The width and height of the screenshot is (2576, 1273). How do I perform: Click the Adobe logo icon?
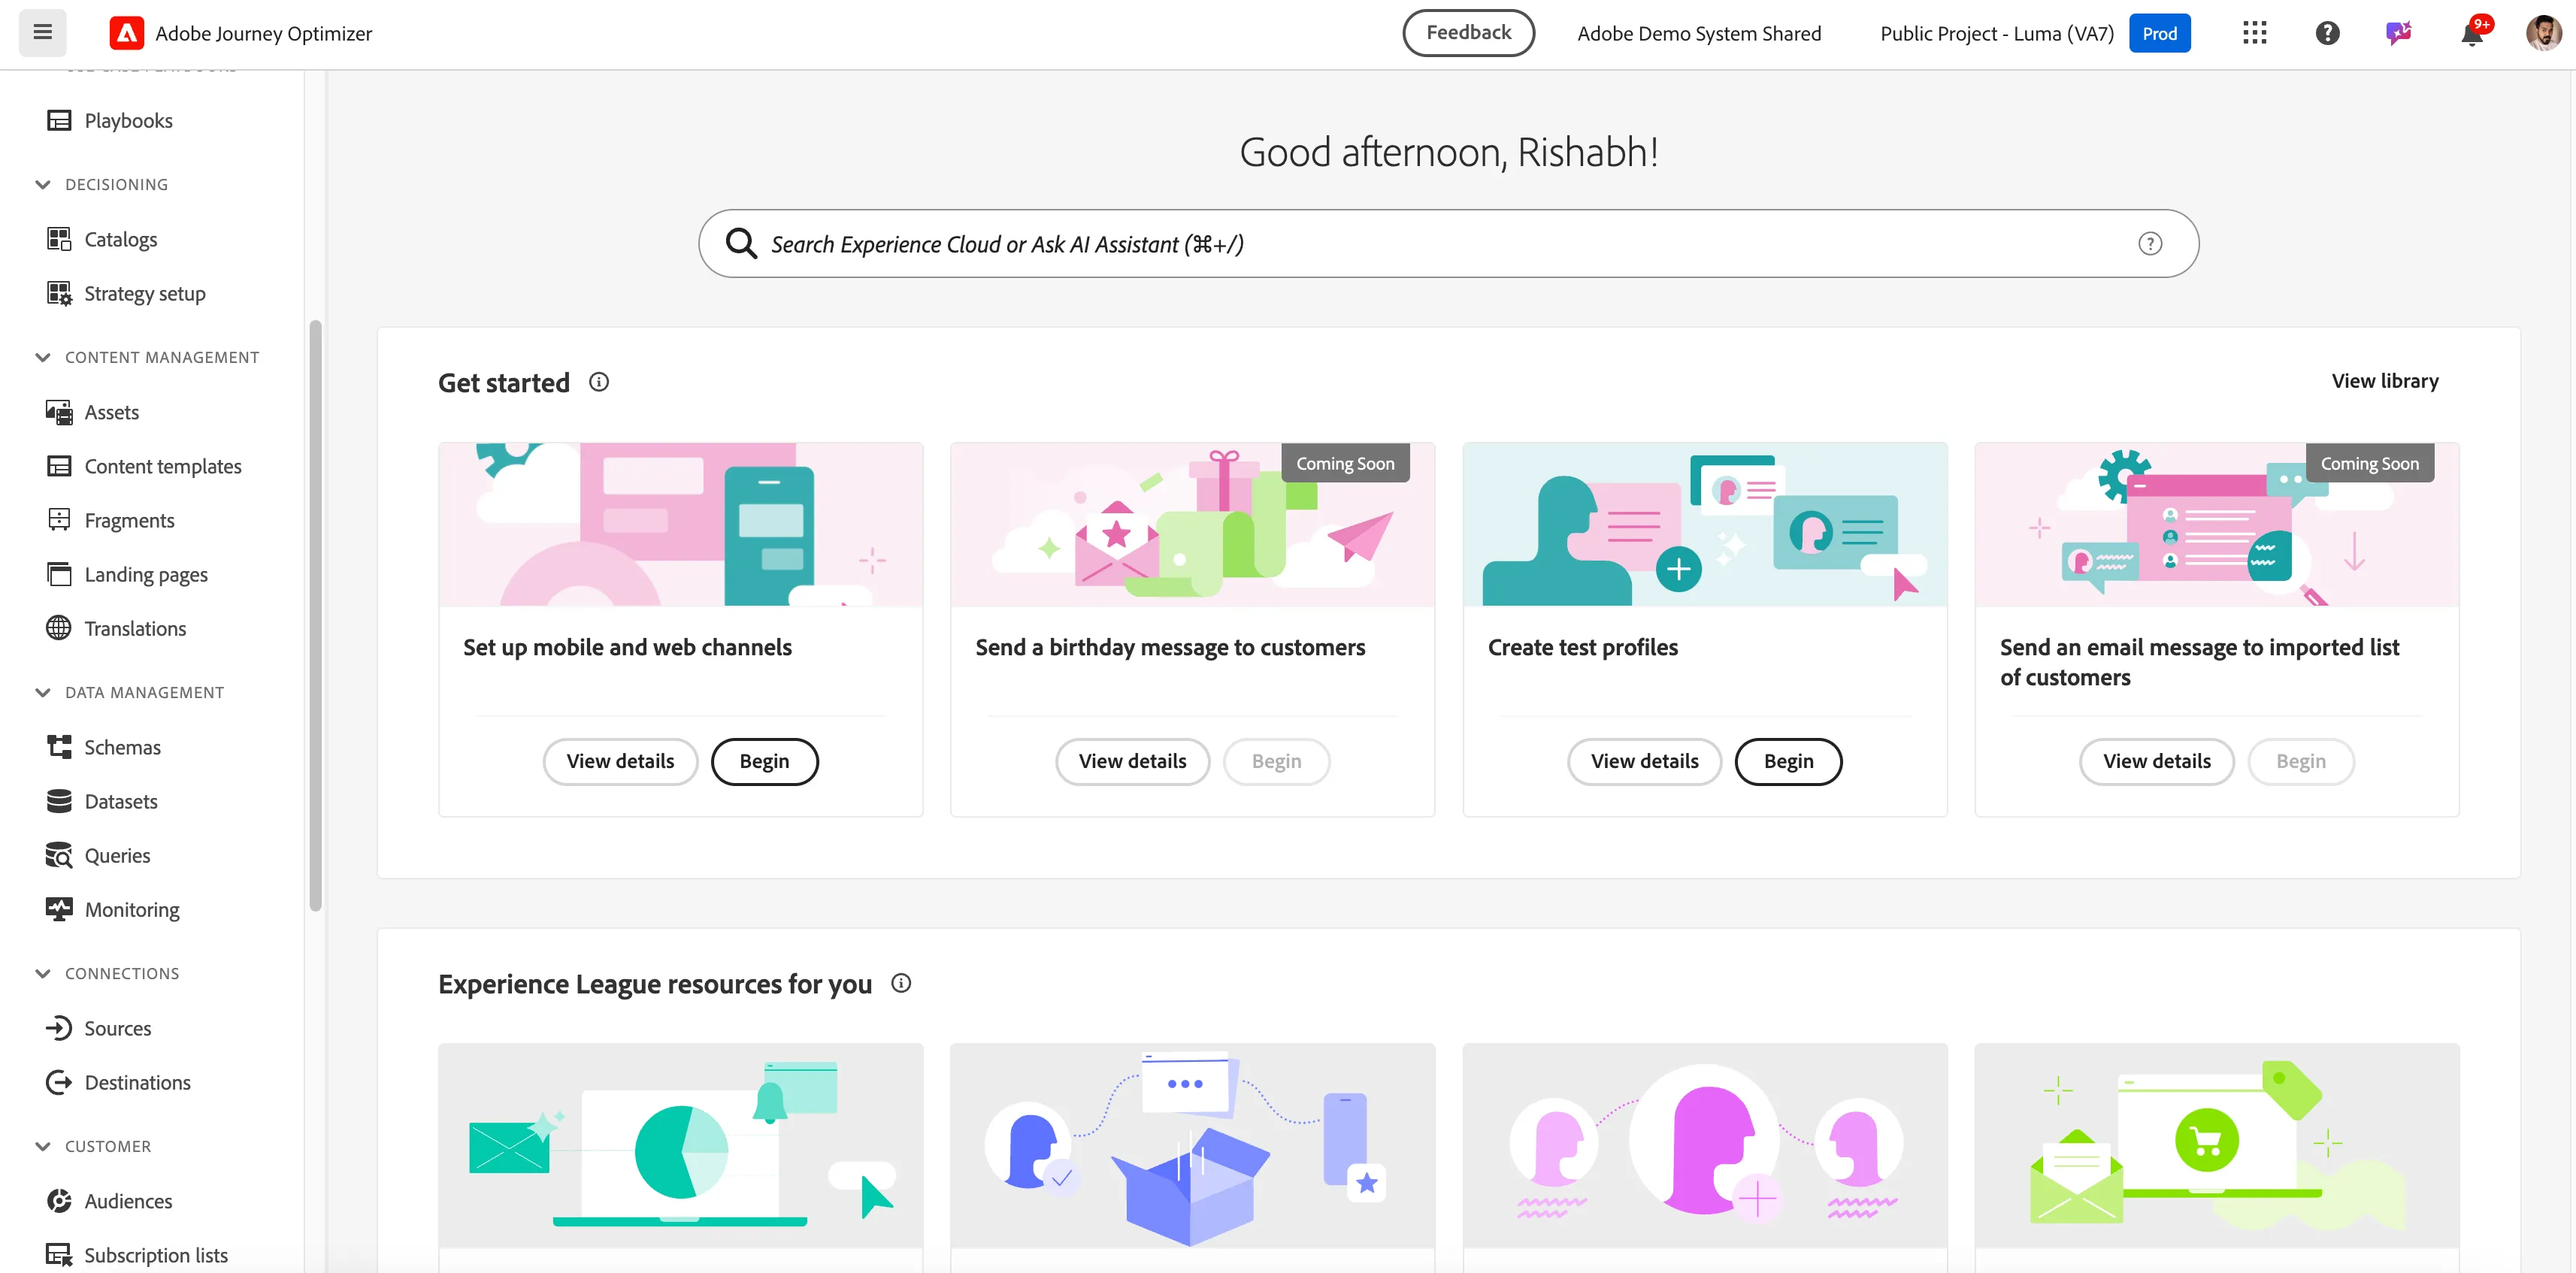126,33
